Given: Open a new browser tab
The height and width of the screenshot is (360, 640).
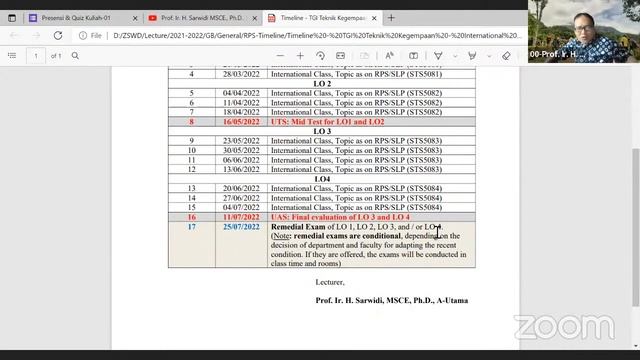Looking at the screenshot, I should (x=391, y=18).
